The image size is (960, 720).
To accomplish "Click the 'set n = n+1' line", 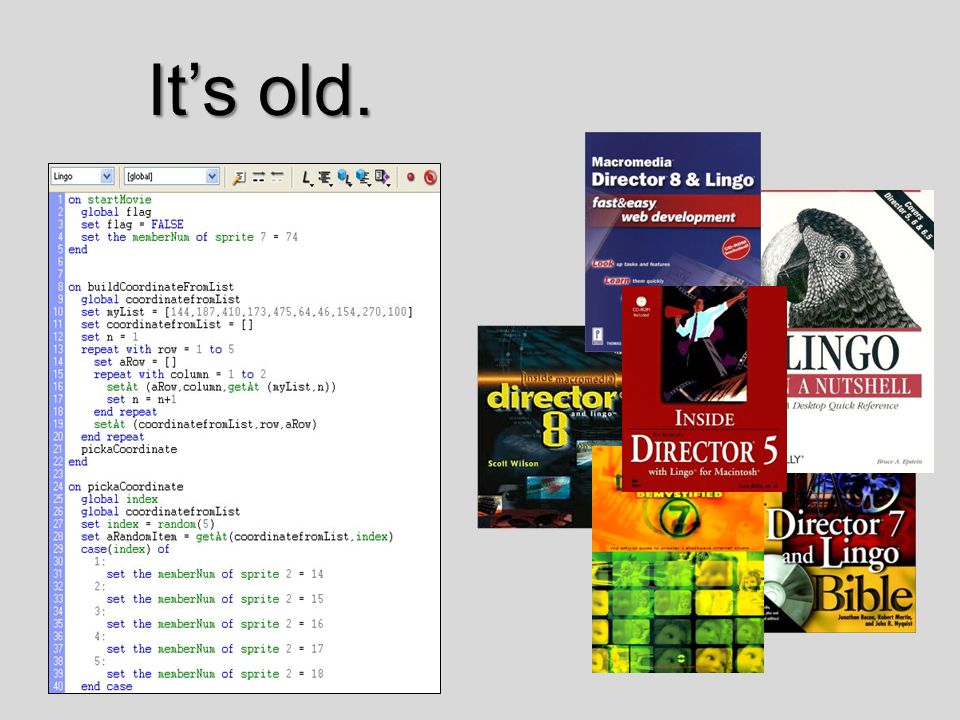I will click(x=141, y=399).
